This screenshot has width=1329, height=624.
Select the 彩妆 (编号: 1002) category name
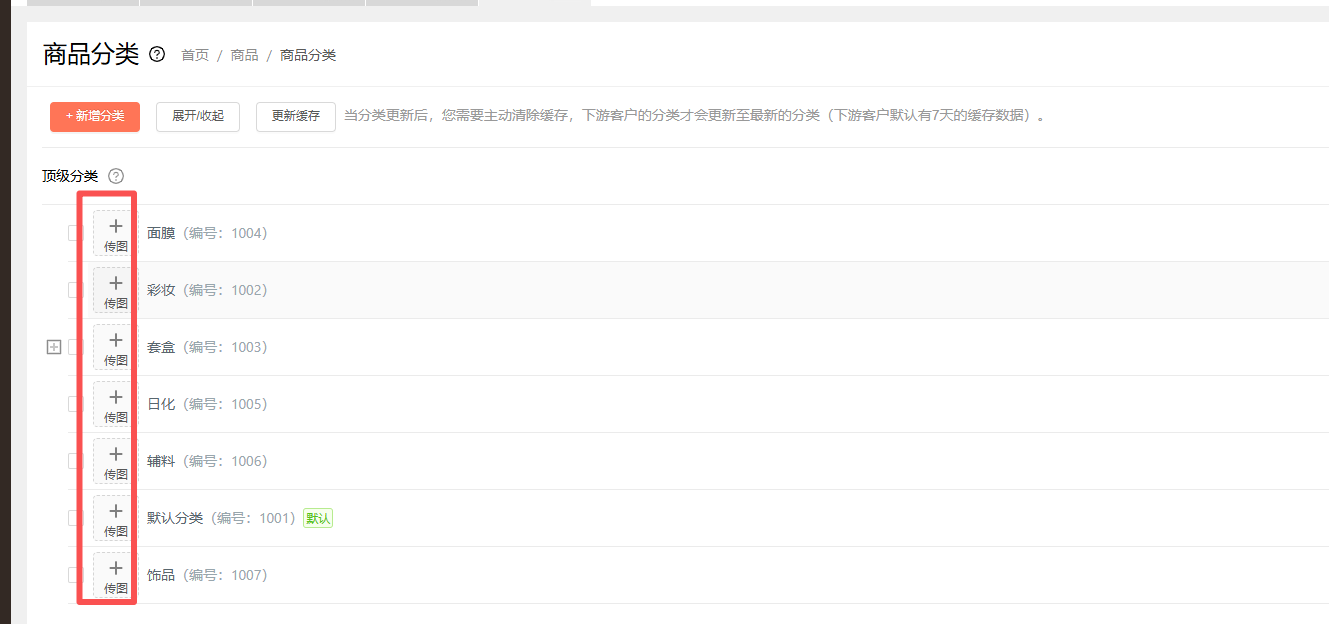[207, 290]
